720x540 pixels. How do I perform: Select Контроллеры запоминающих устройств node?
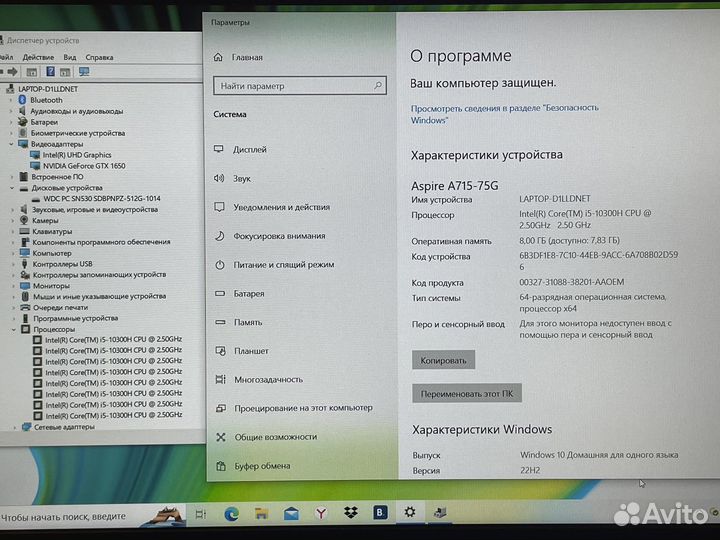[x=99, y=275]
